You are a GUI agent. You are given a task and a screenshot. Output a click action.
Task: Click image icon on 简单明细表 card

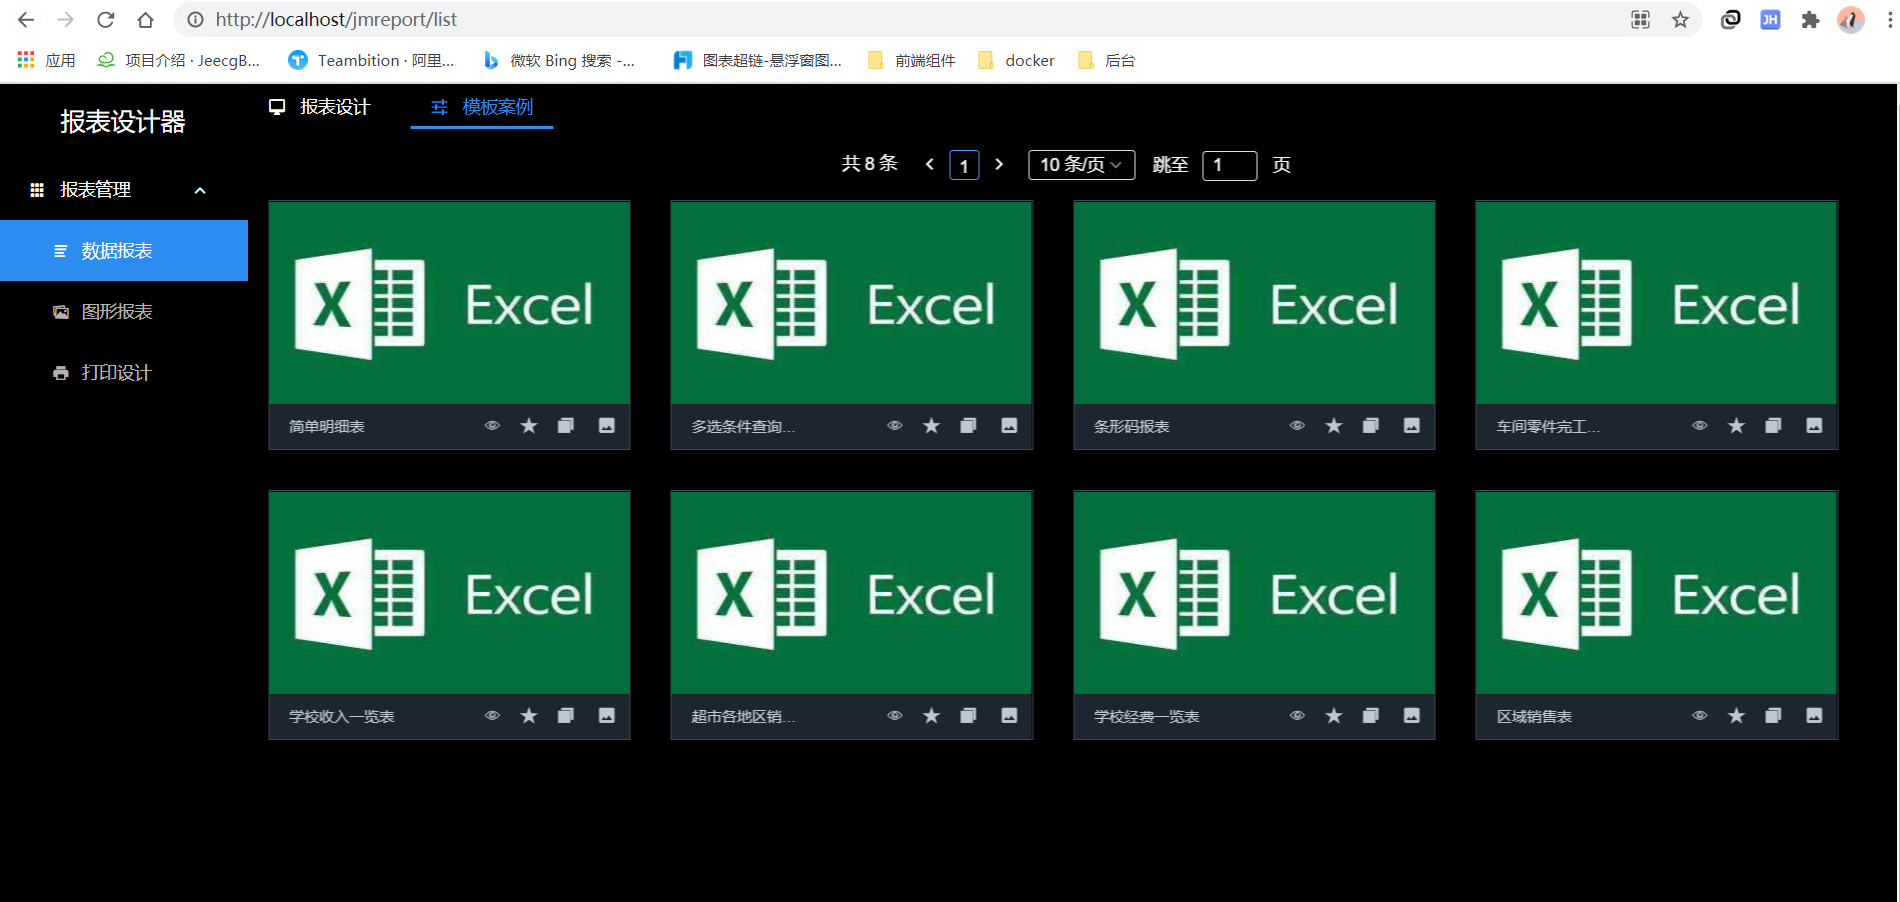pos(607,426)
